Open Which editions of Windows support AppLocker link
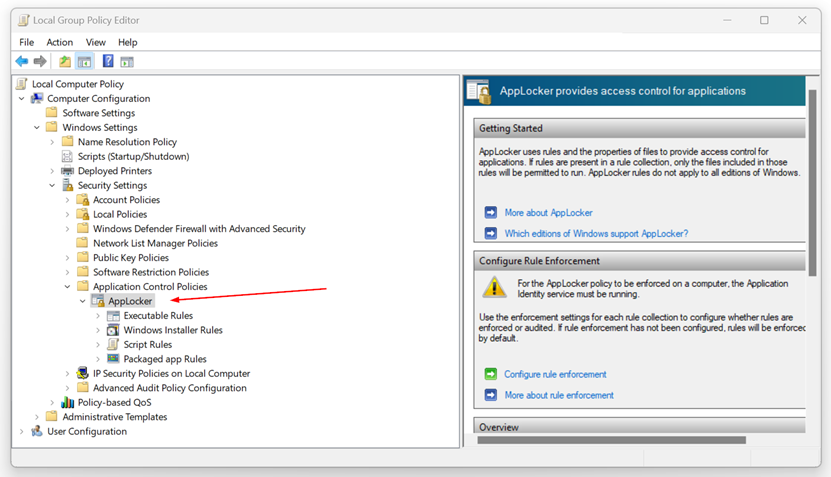The image size is (831, 477). [x=596, y=233]
